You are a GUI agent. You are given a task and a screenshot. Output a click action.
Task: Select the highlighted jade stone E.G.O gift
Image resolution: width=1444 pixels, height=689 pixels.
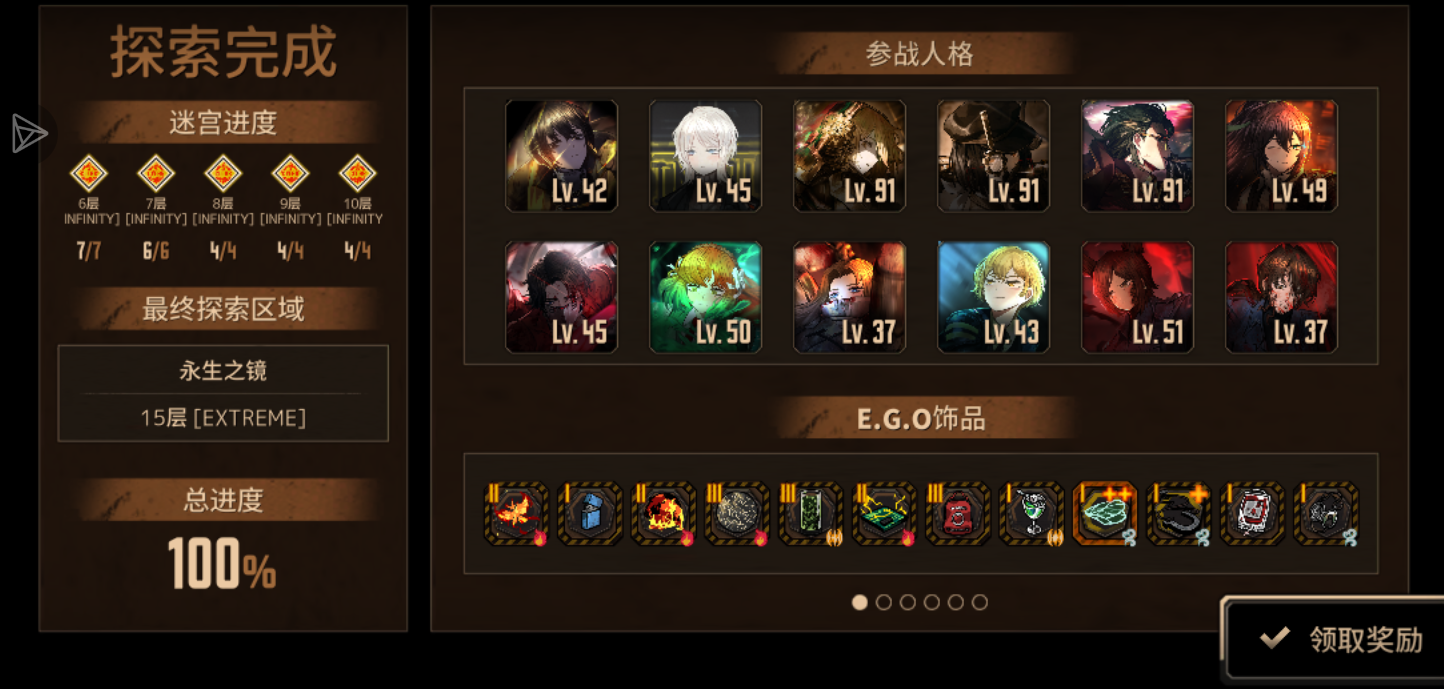pyautogui.click(x=1105, y=514)
